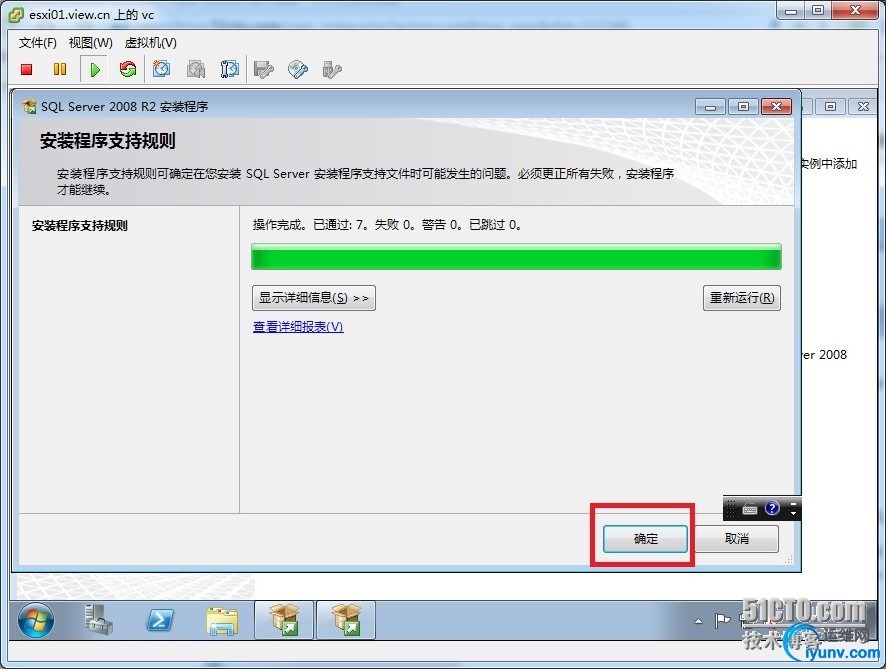Image resolution: width=886 pixels, height=669 pixels.
Task: Maximize the SQL Server 2008 R2 安装程序 dialog
Action: point(744,107)
